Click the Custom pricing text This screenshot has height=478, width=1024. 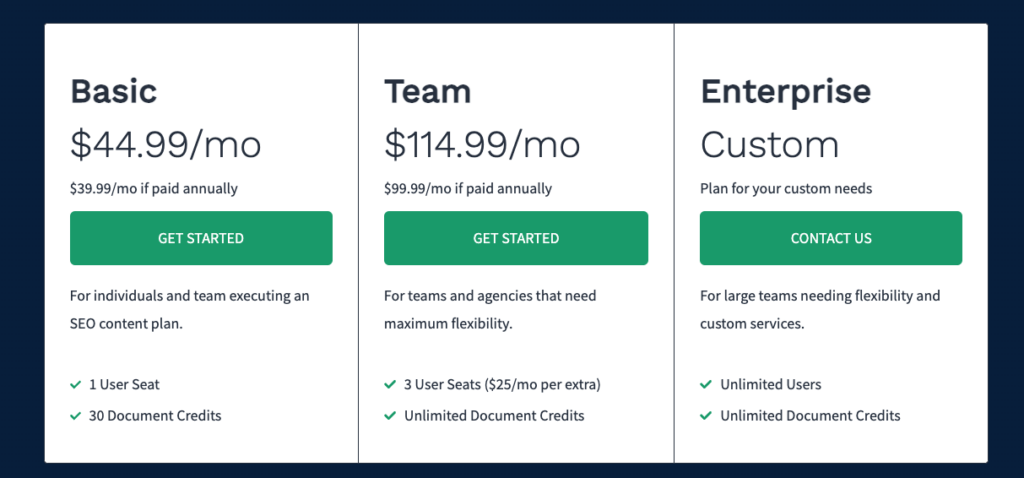[769, 144]
